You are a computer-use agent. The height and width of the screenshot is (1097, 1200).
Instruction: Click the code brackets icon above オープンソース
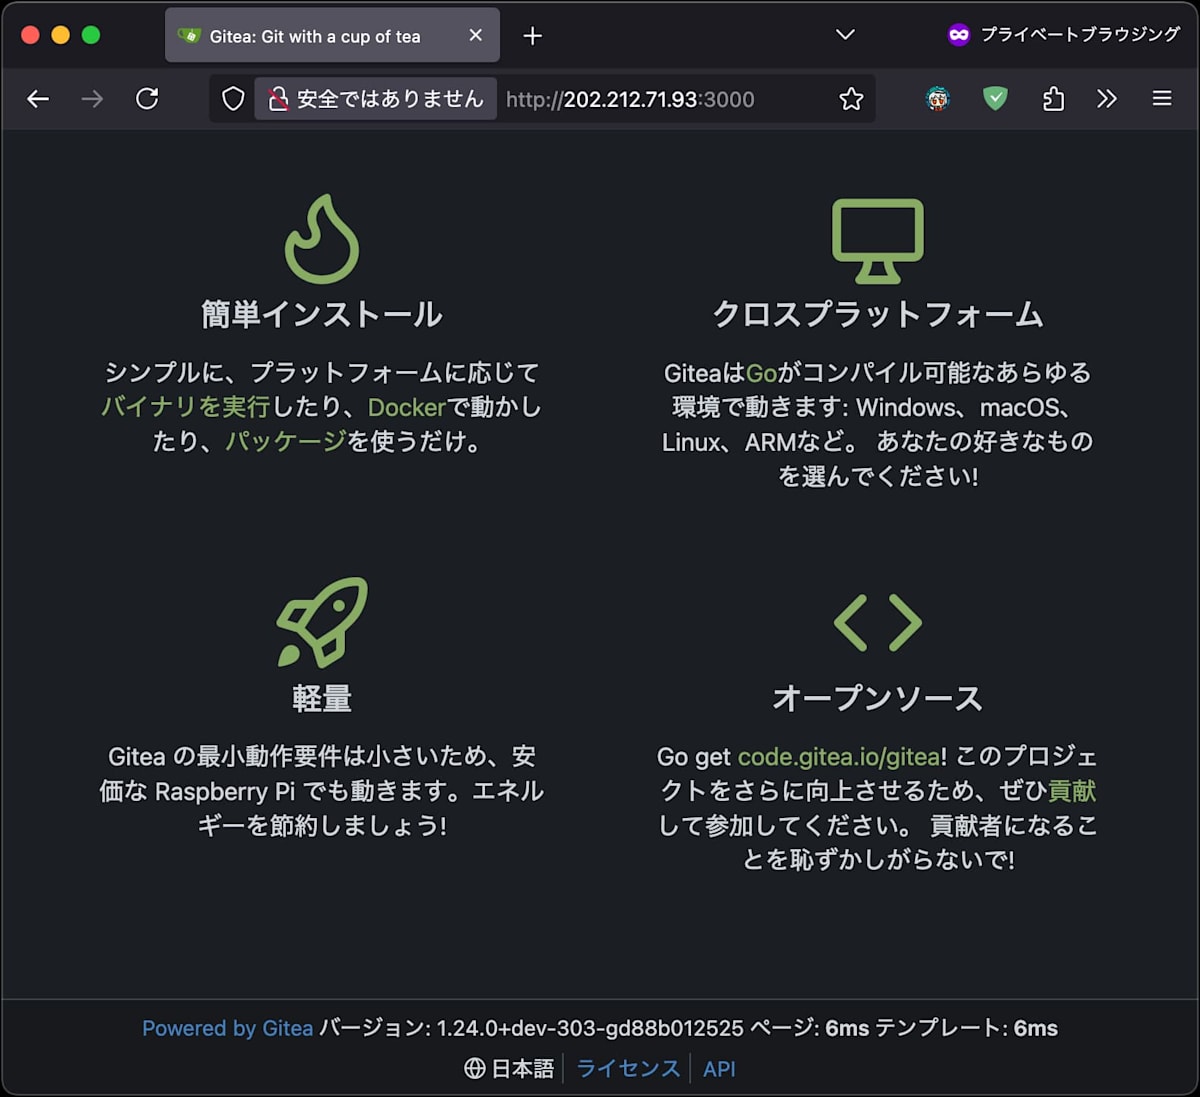(878, 623)
